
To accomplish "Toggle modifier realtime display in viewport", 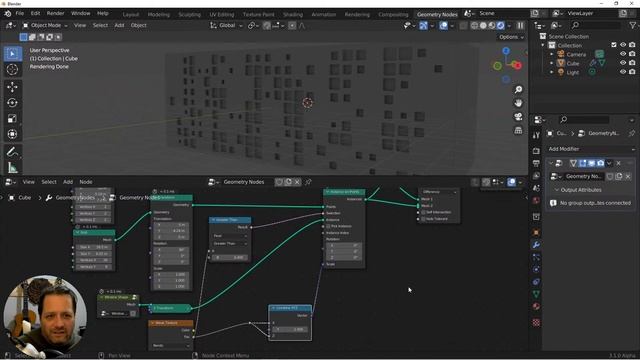I will click(591, 163).
